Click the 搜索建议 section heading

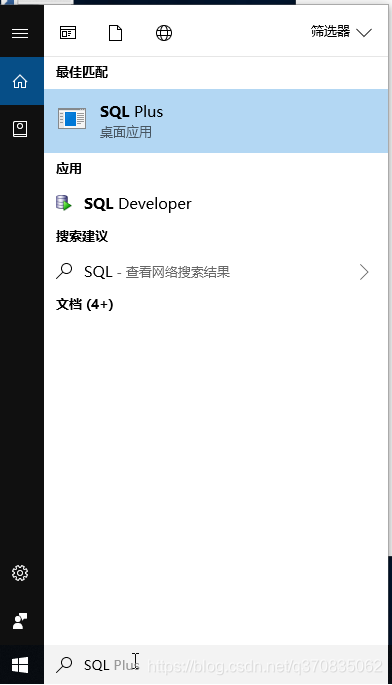pyautogui.click(x=82, y=236)
